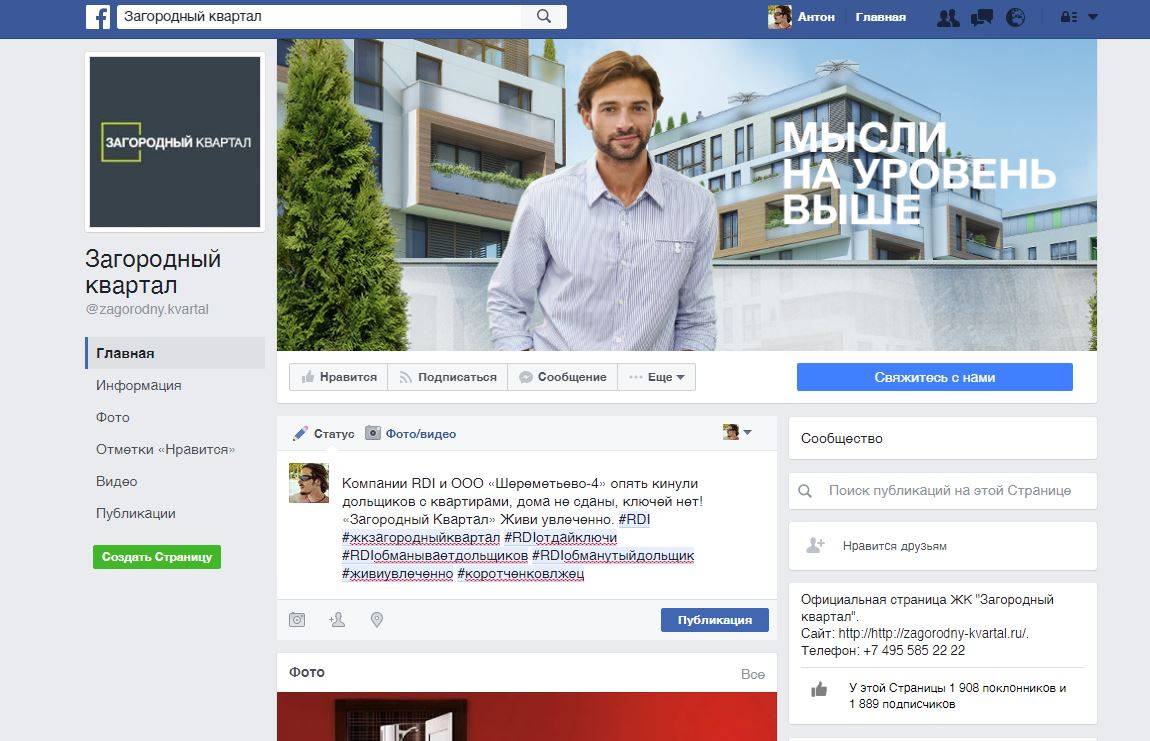Click the Публикация post button
This screenshot has height=741, width=1150.
714,620
